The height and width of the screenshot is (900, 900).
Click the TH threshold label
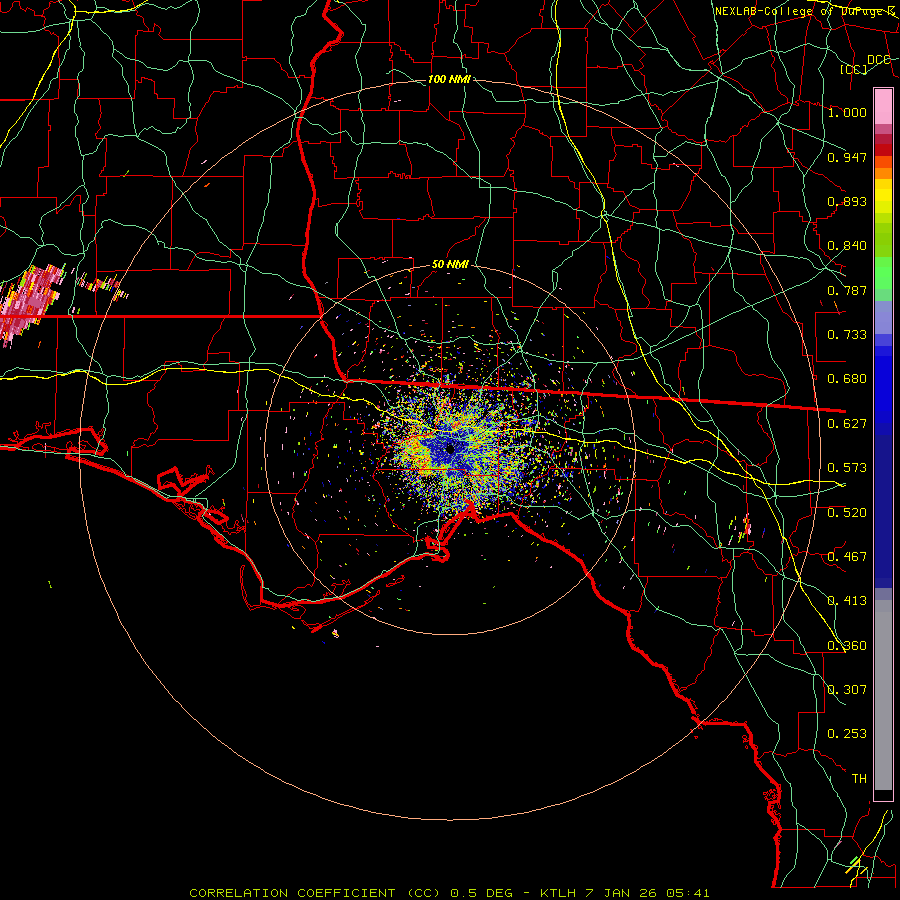tap(859, 779)
